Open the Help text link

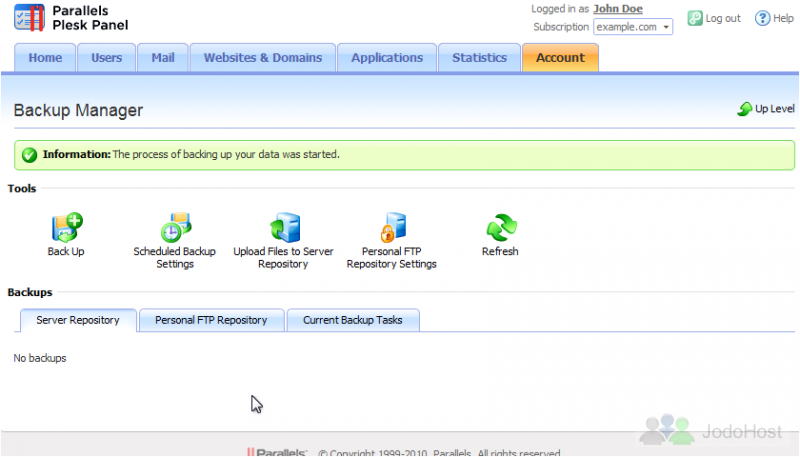coord(783,18)
